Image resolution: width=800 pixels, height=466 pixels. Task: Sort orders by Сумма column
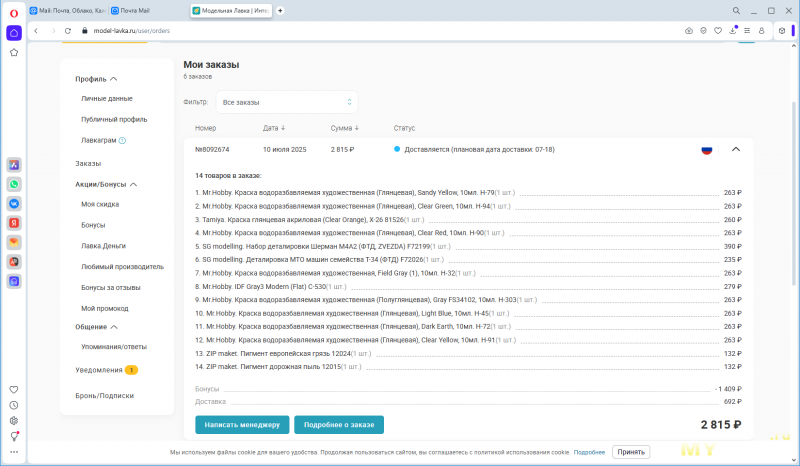(344, 128)
